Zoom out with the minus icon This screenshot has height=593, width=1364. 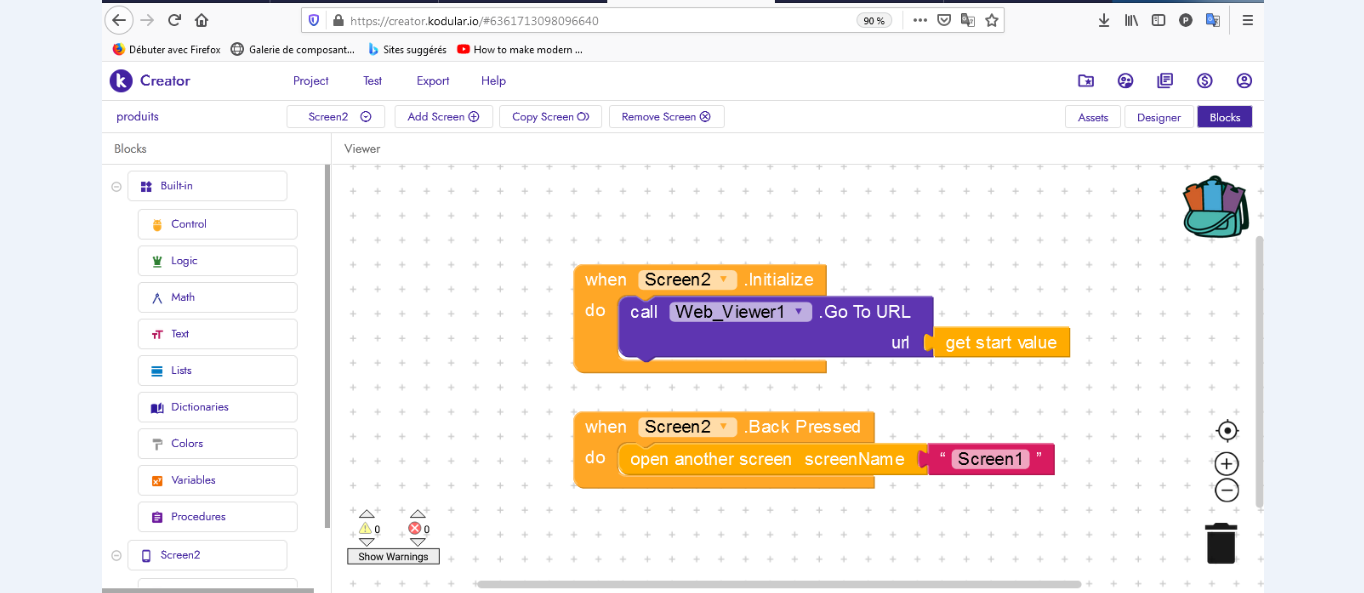pos(1227,490)
